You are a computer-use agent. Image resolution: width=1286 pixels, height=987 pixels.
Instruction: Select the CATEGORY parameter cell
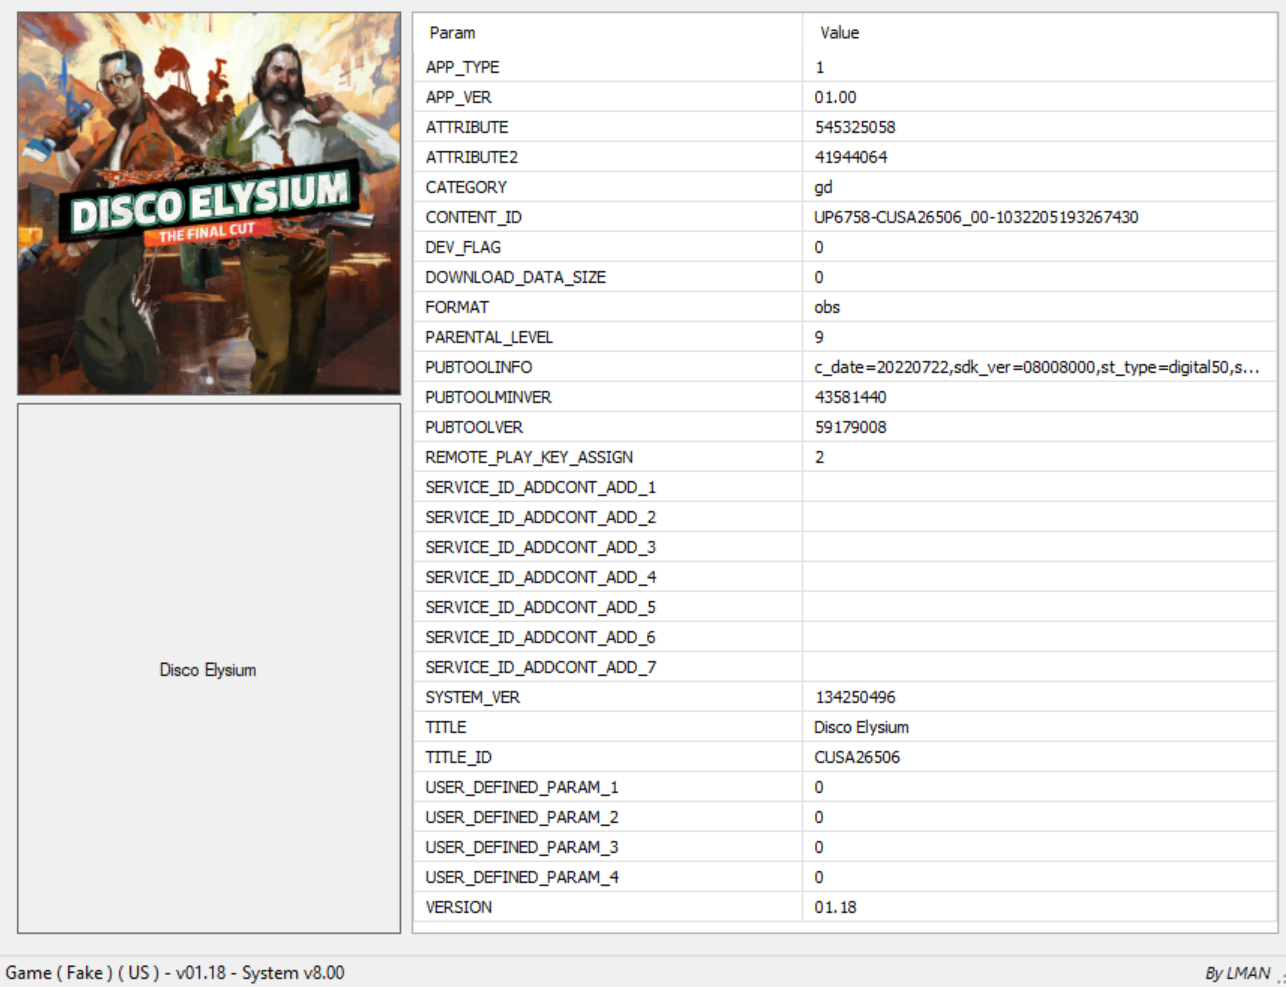[608, 187]
